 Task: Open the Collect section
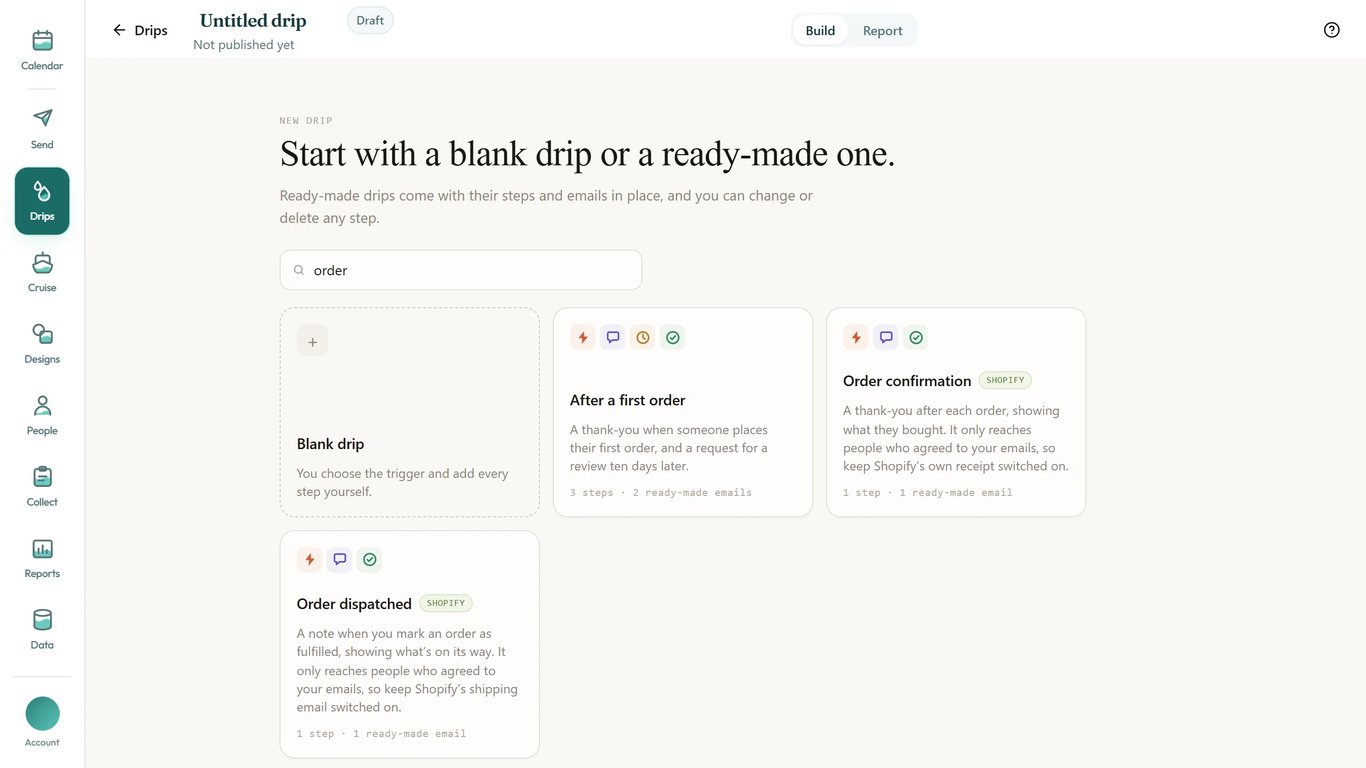[42, 487]
